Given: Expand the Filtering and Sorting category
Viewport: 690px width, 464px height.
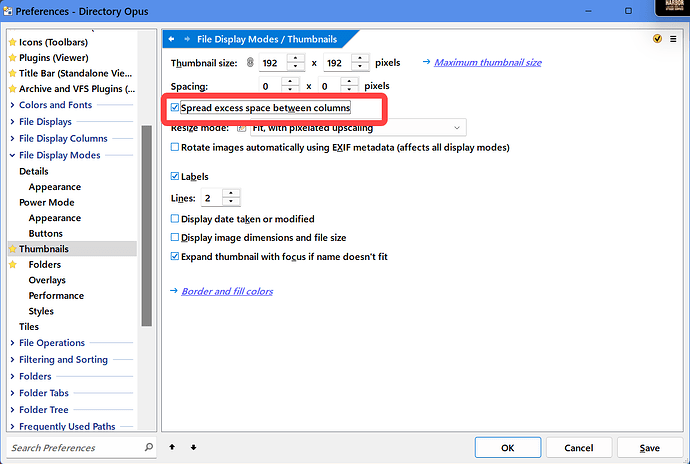Looking at the screenshot, I should tap(12, 359).
